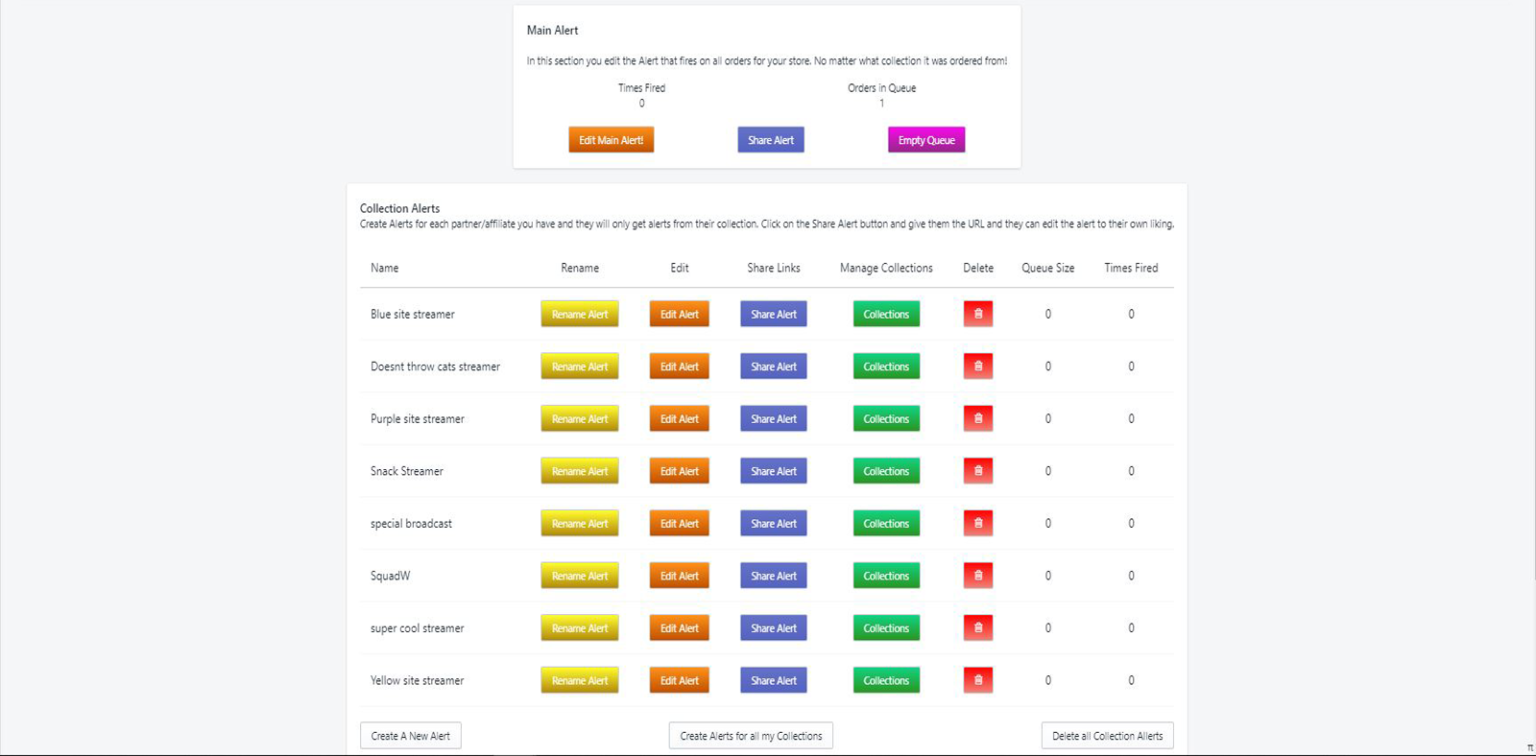1536x756 pixels.
Task: Edit the super cool streamer alert
Action: (679, 628)
